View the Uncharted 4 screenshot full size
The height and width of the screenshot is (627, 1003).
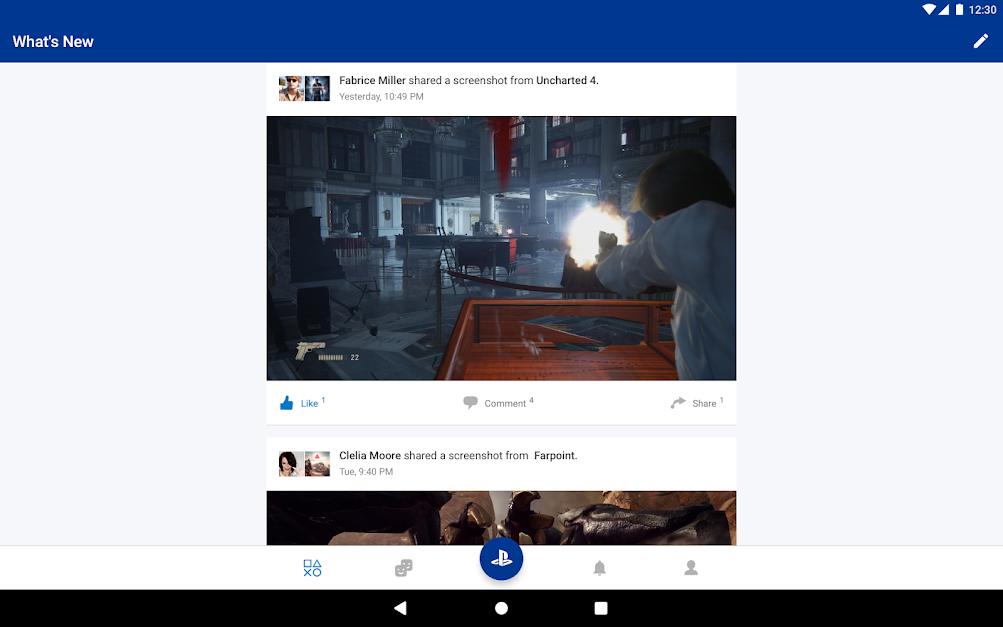pos(501,247)
